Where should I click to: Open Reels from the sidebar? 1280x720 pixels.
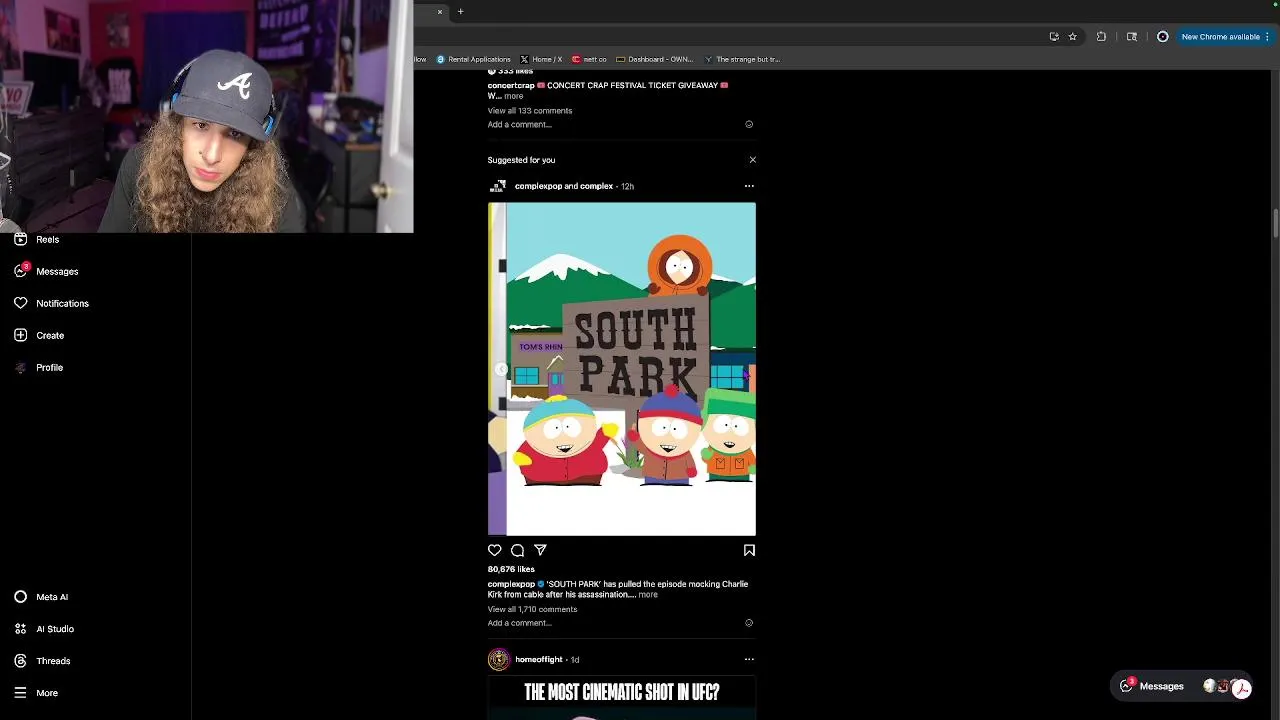38,239
